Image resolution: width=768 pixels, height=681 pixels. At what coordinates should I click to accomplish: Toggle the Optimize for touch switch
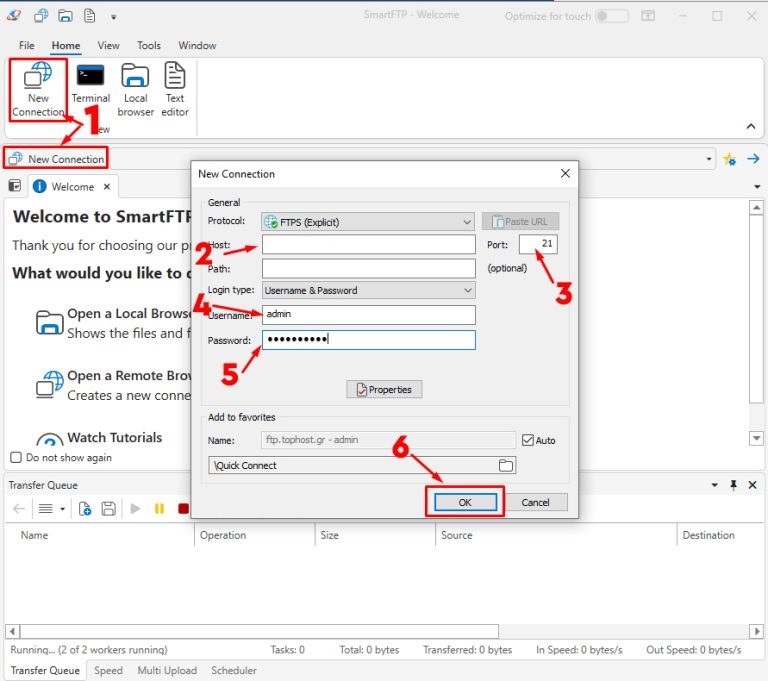click(612, 16)
